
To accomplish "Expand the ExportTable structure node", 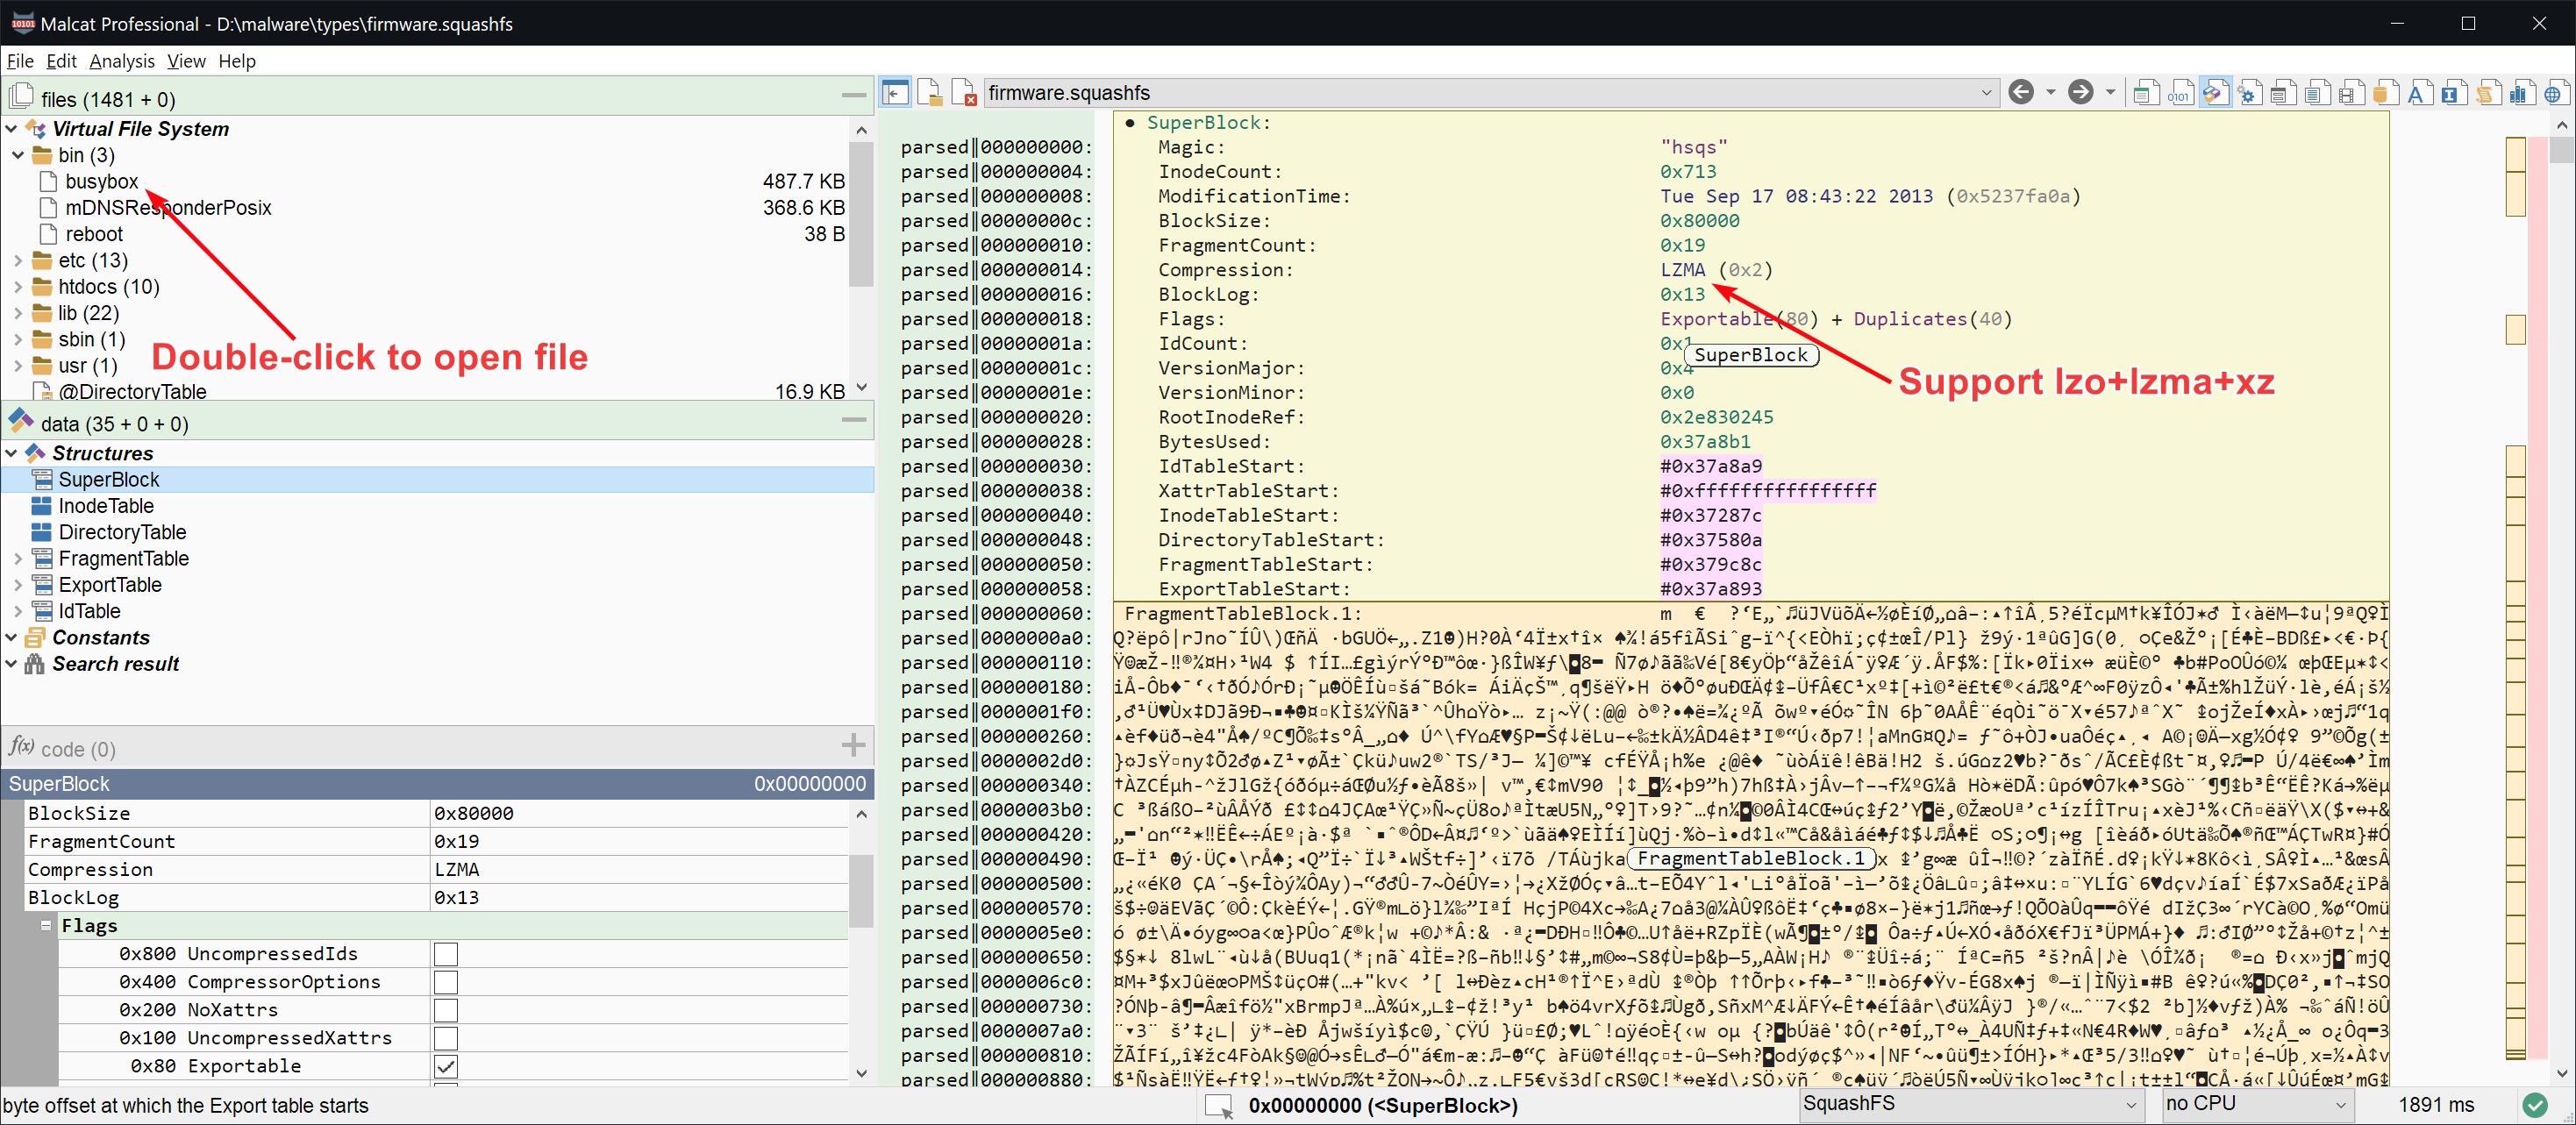I will [x=18, y=584].
